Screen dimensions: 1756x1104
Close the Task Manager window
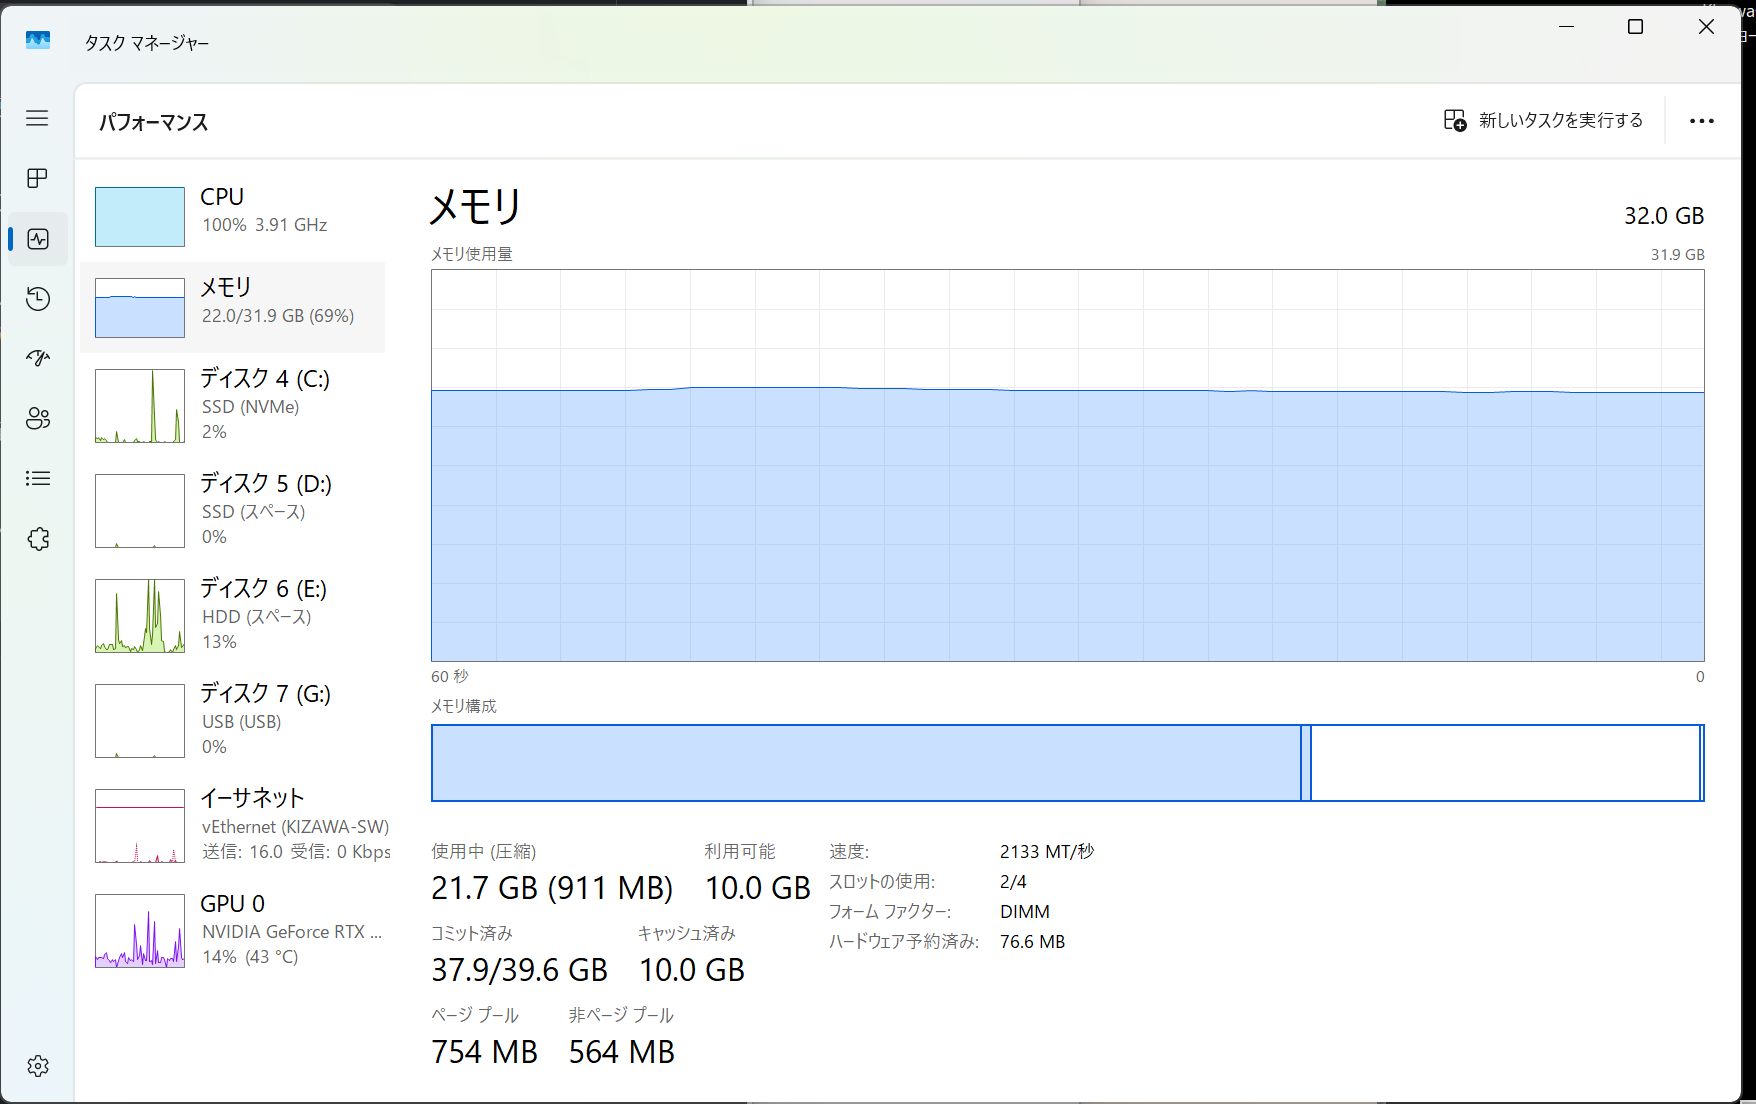tap(1706, 27)
